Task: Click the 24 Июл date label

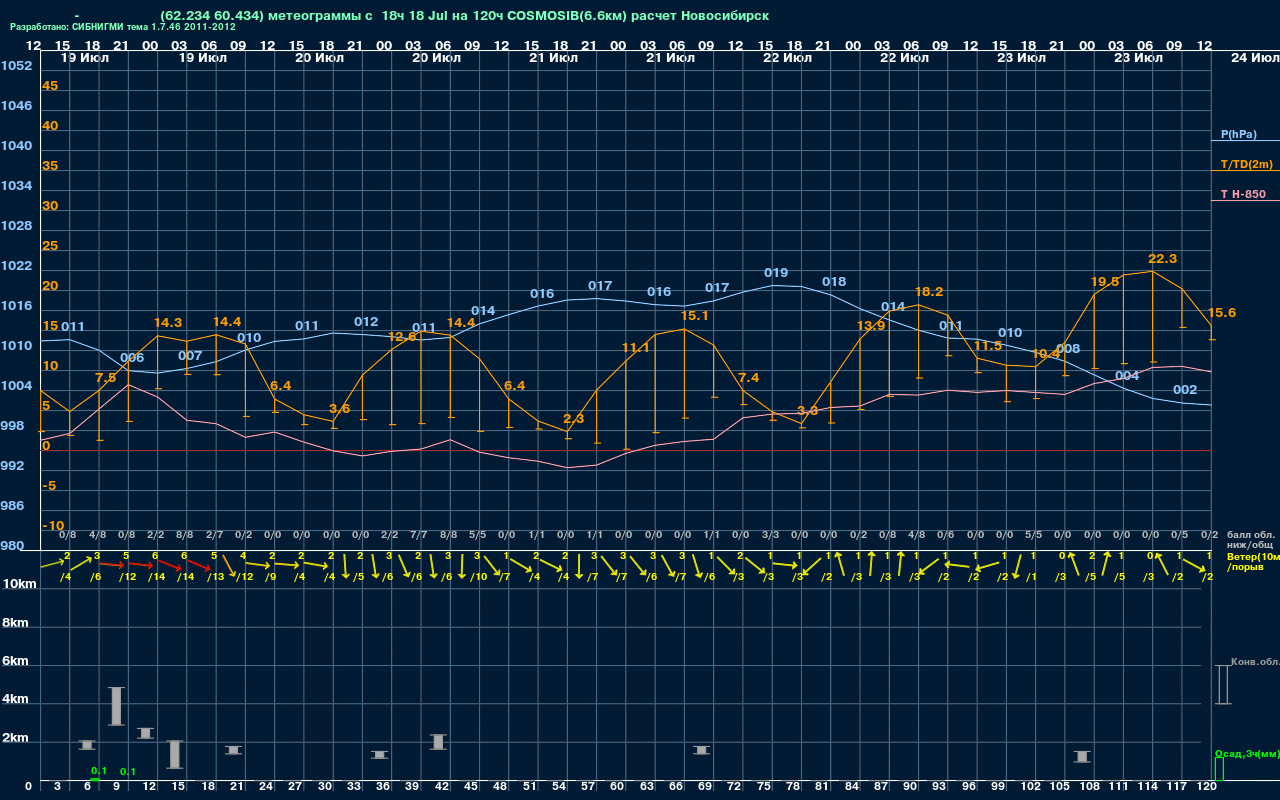Action: tap(1253, 58)
